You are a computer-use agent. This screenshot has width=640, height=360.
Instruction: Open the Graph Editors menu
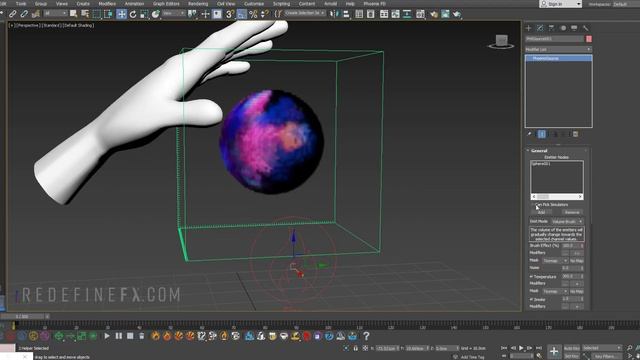tap(166, 4)
